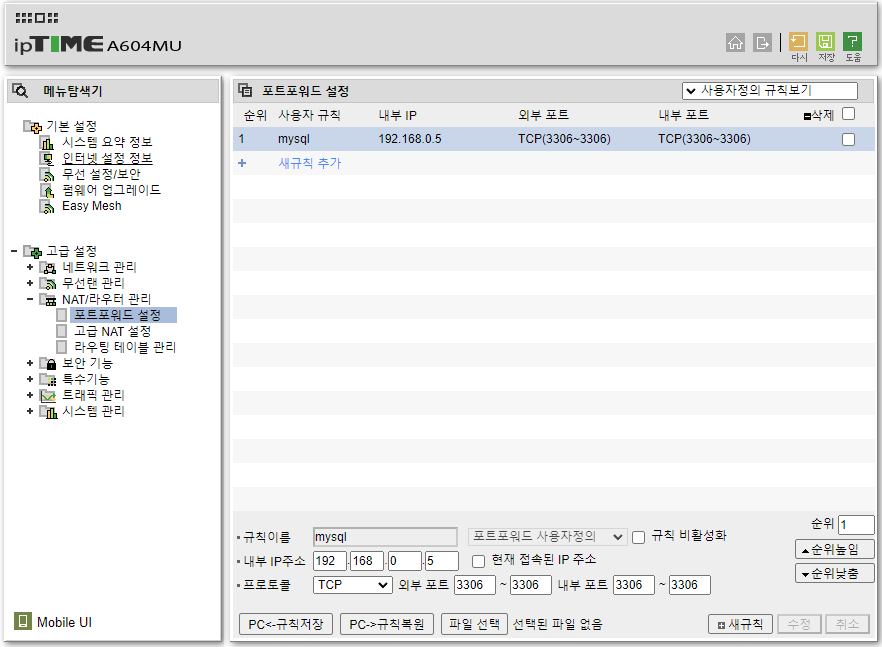Collapse the 고급 설정 tree node
Viewport: 882px width, 647px height.
(14, 251)
